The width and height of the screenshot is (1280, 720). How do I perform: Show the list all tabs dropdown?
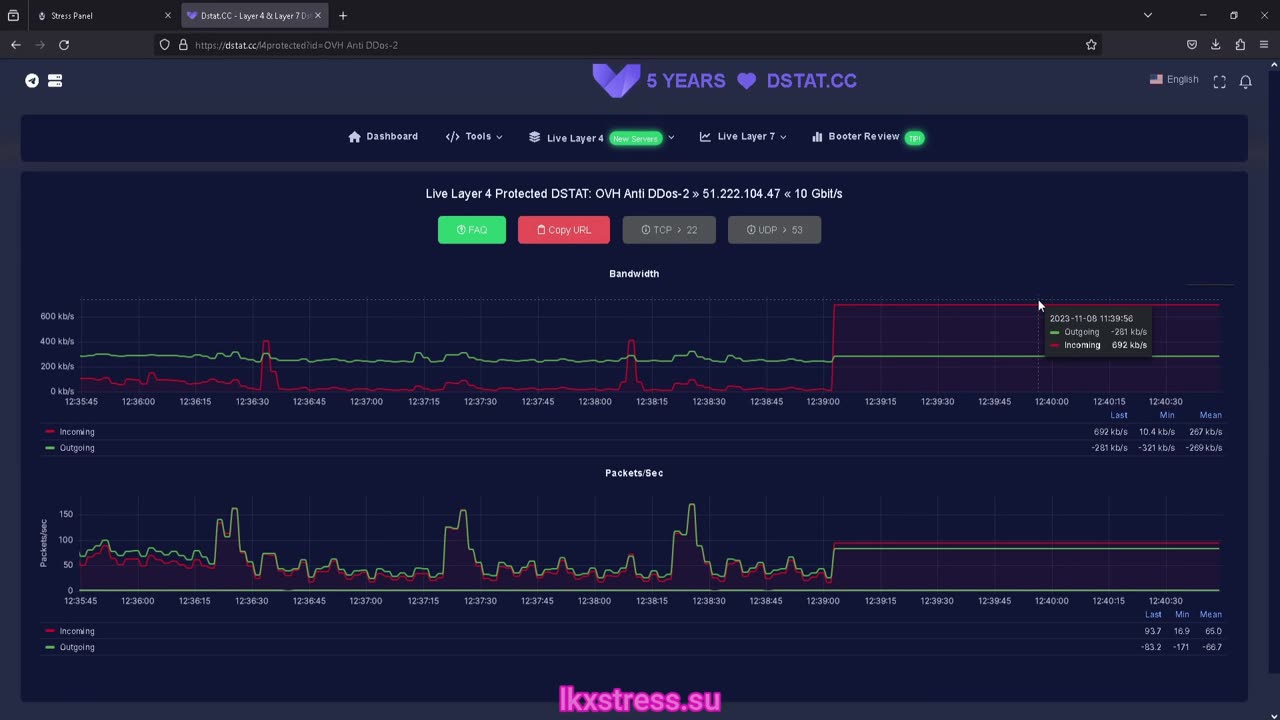pos(1148,16)
